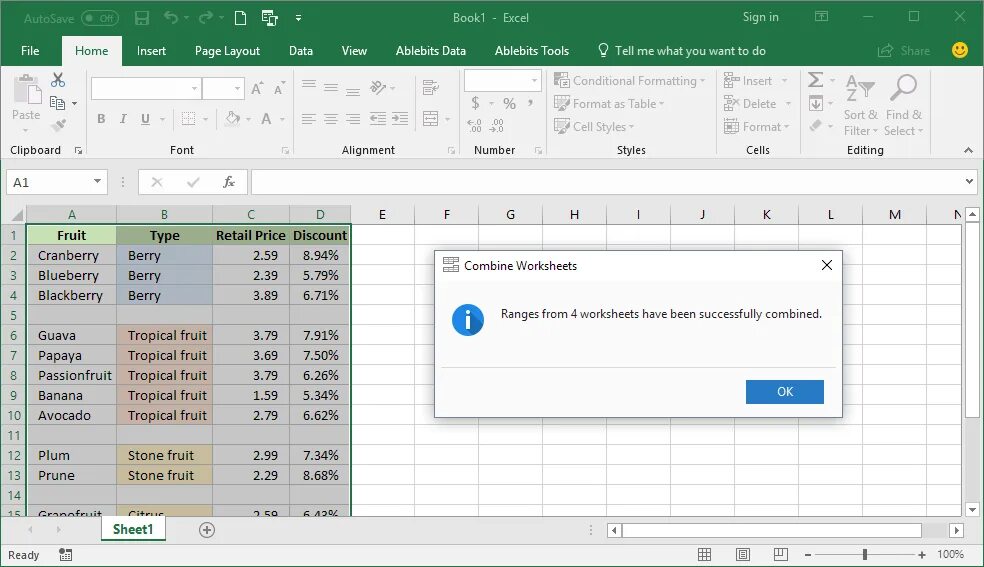Add a new sheet with plus button
984x567 pixels.
pos(206,530)
